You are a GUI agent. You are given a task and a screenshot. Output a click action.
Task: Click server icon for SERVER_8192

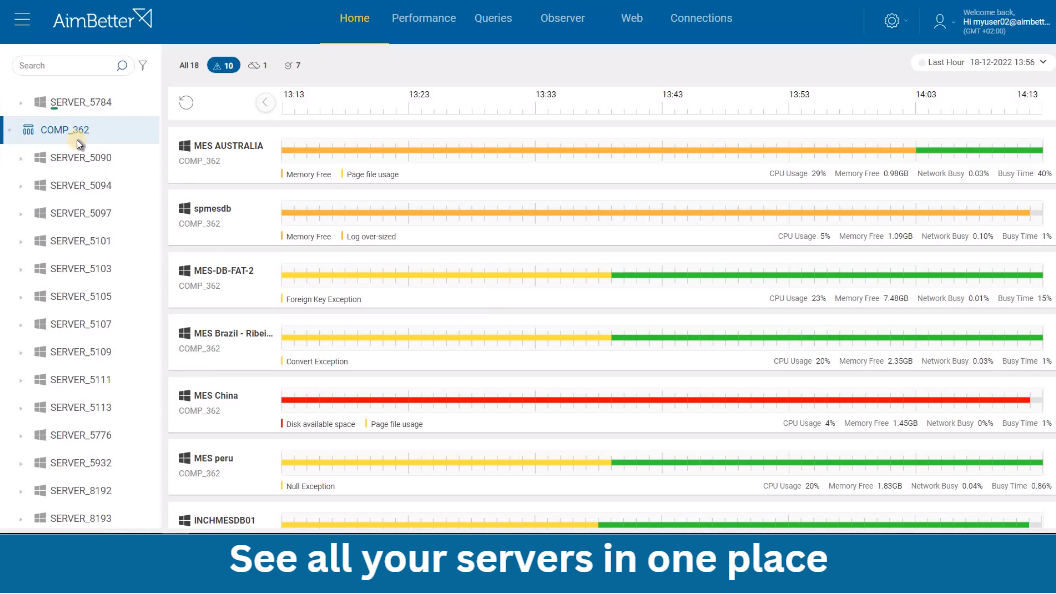(x=40, y=490)
